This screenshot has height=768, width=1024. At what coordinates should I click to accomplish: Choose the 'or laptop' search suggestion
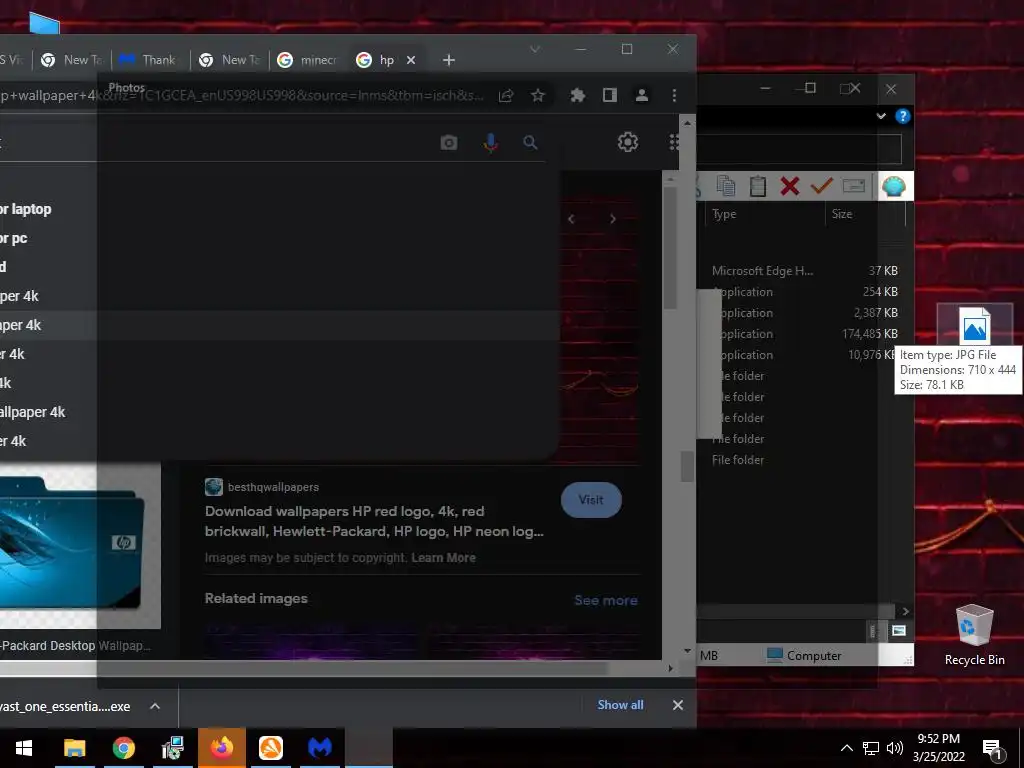tap(26, 210)
